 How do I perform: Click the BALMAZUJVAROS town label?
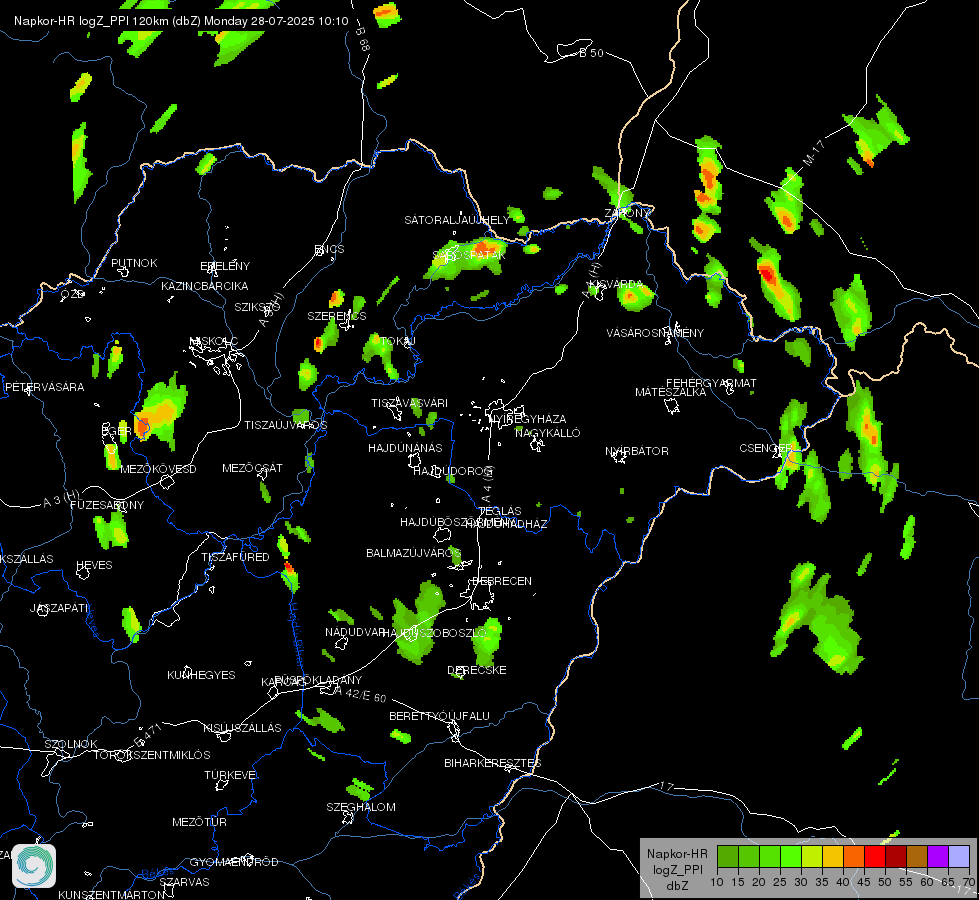tap(413, 553)
